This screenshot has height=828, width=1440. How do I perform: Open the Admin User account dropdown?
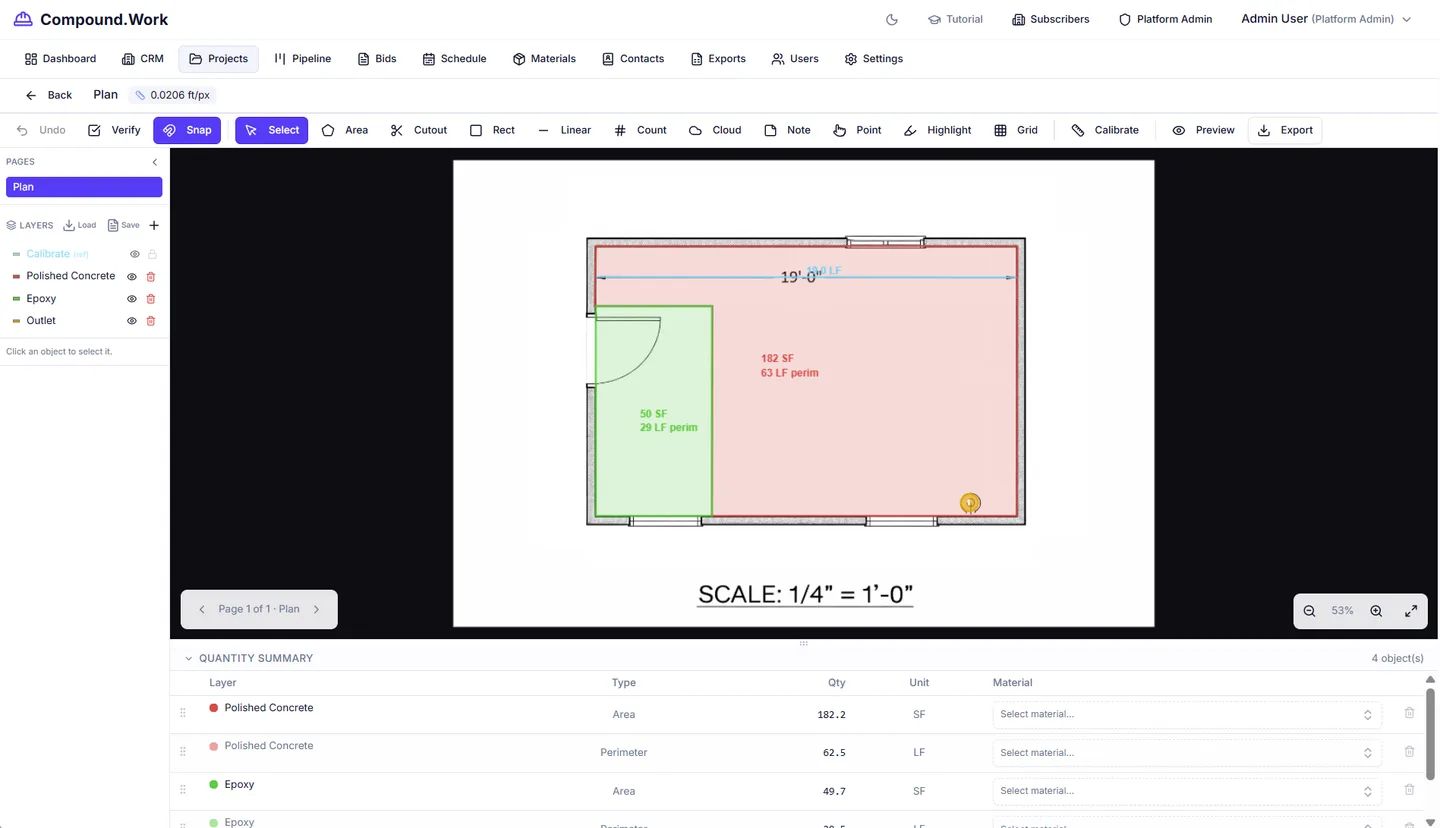pos(1326,19)
